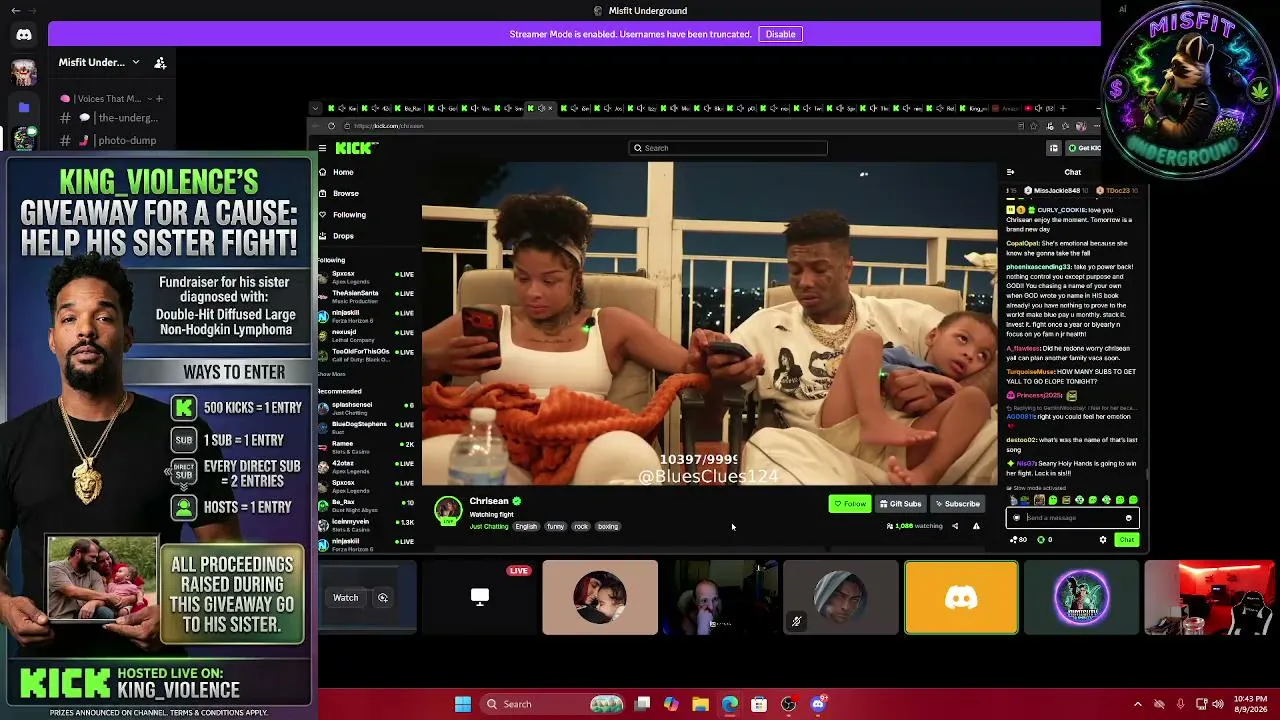Open the theater layout icon in header
This screenshot has width=1280, height=720.
coord(1053,148)
